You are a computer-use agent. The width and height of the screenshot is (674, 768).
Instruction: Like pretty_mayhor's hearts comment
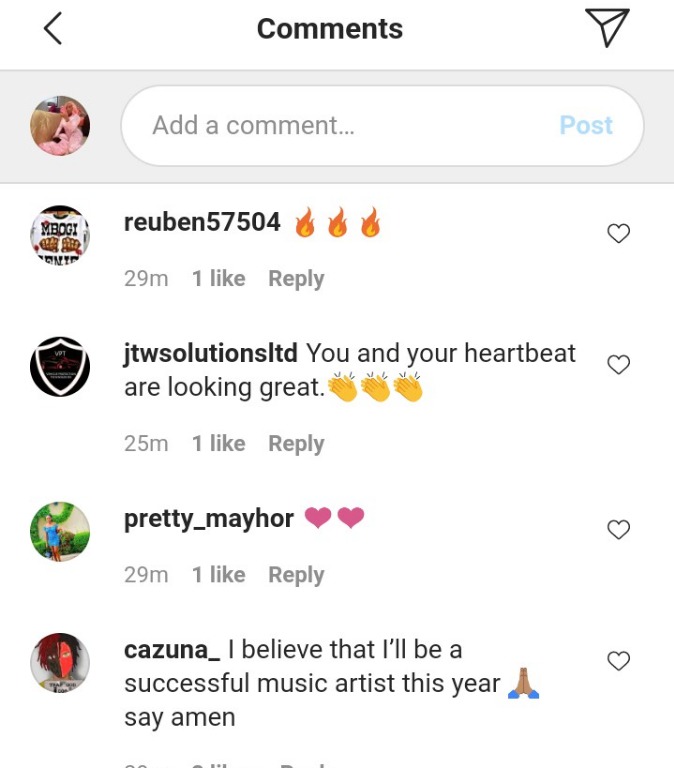[x=618, y=529]
